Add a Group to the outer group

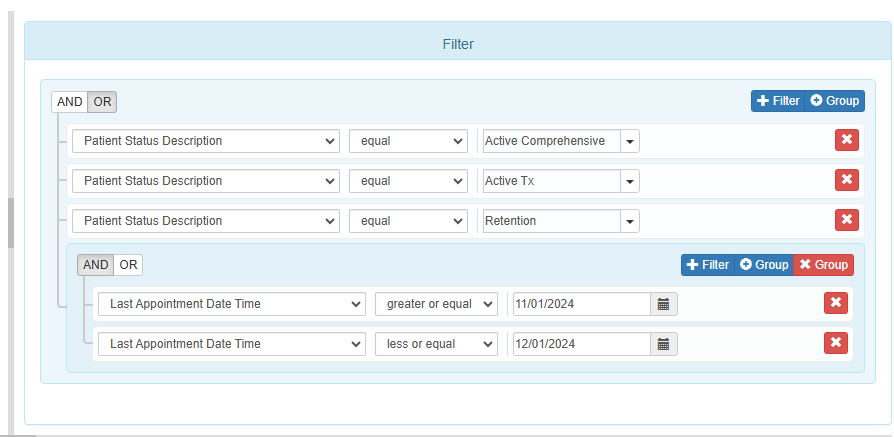pyautogui.click(x=835, y=101)
